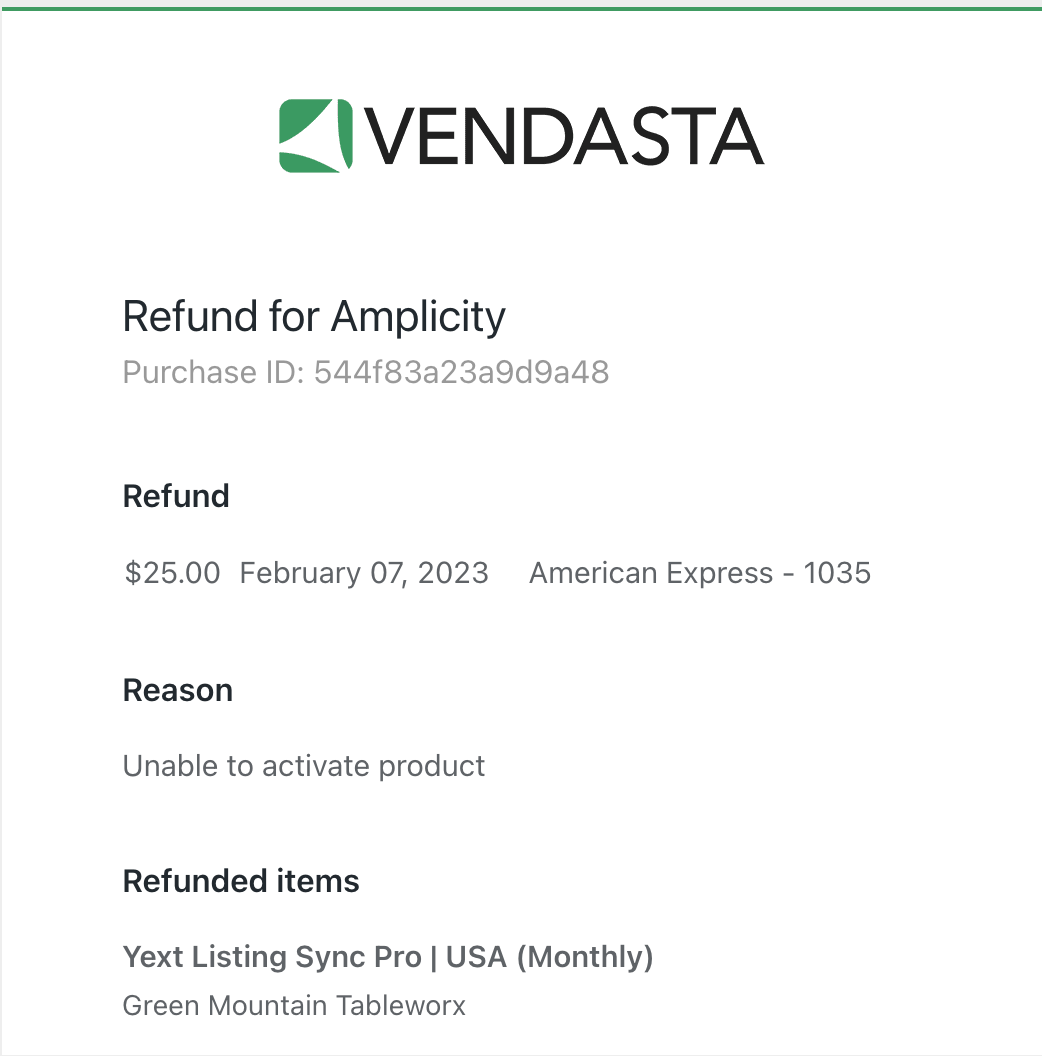The width and height of the screenshot is (1042, 1056).
Task: Click the VENDASTA wordmark text
Action: (x=564, y=137)
